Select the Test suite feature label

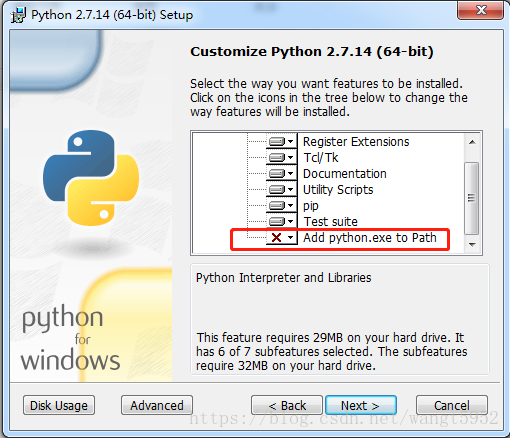pos(330,221)
